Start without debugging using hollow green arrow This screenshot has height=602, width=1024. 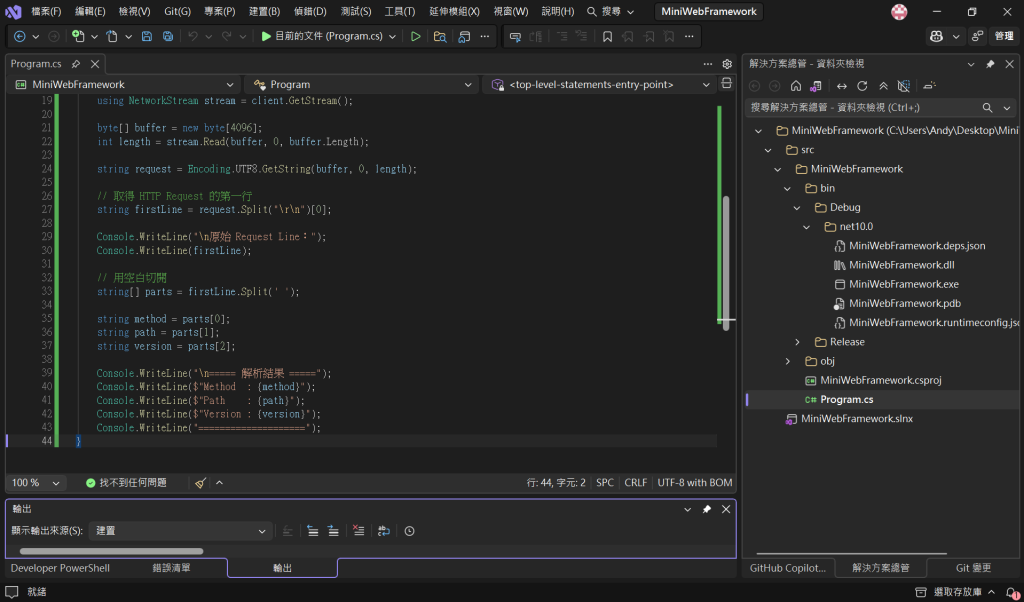415,37
